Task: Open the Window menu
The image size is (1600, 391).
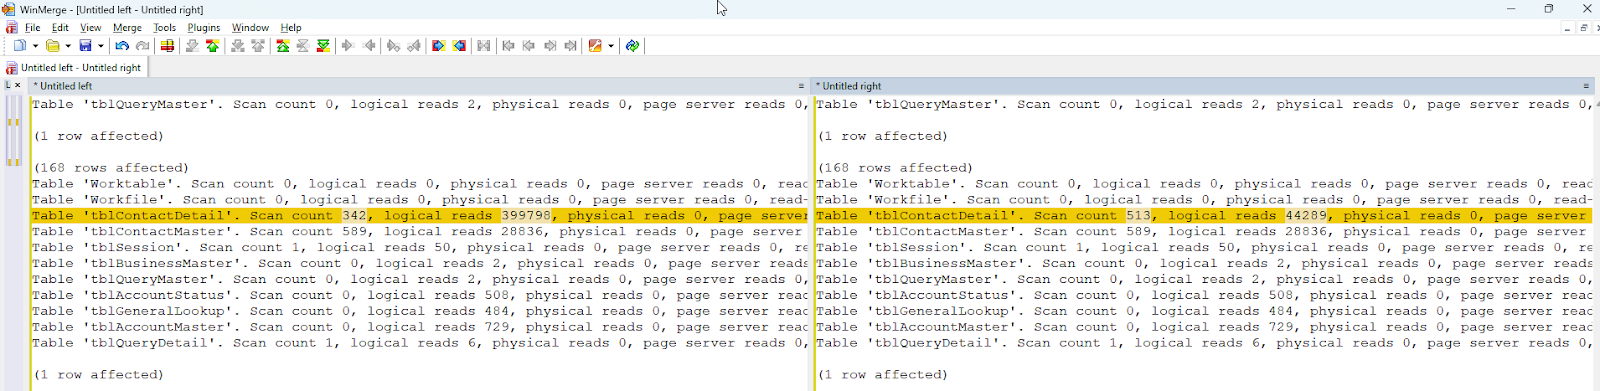Action: coord(250,28)
